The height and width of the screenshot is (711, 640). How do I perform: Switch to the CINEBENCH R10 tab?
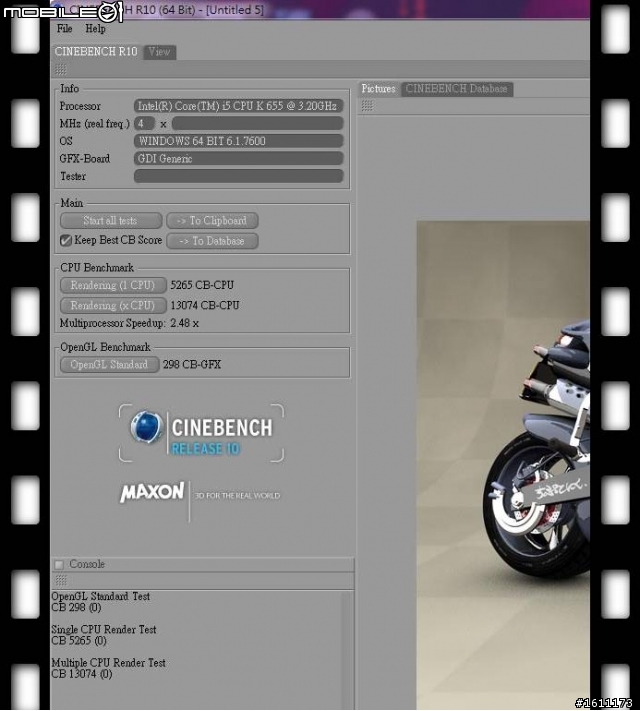(x=96, y=52)
